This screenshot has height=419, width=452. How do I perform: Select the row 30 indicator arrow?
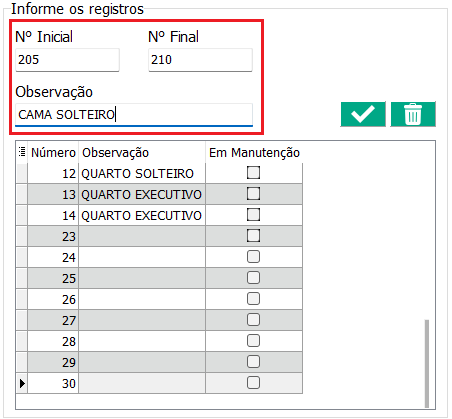coord(22,383)
